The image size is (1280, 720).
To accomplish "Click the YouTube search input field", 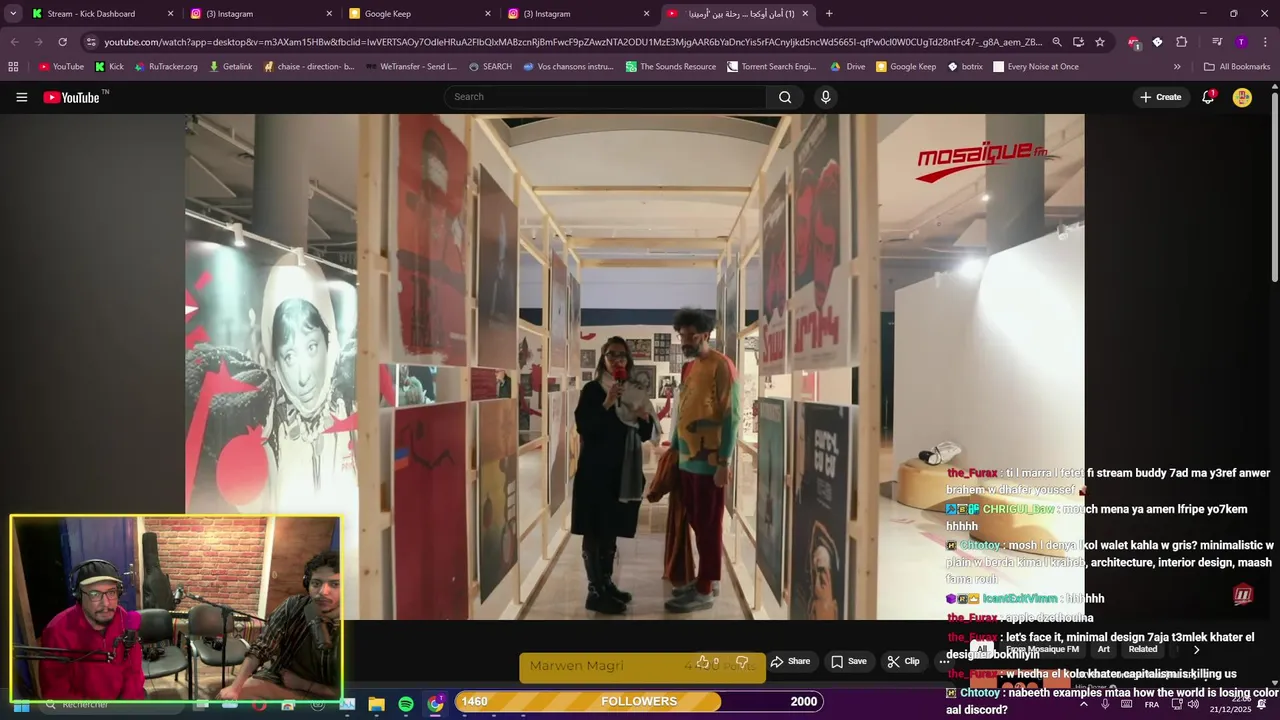I will (x=605, y=97).
